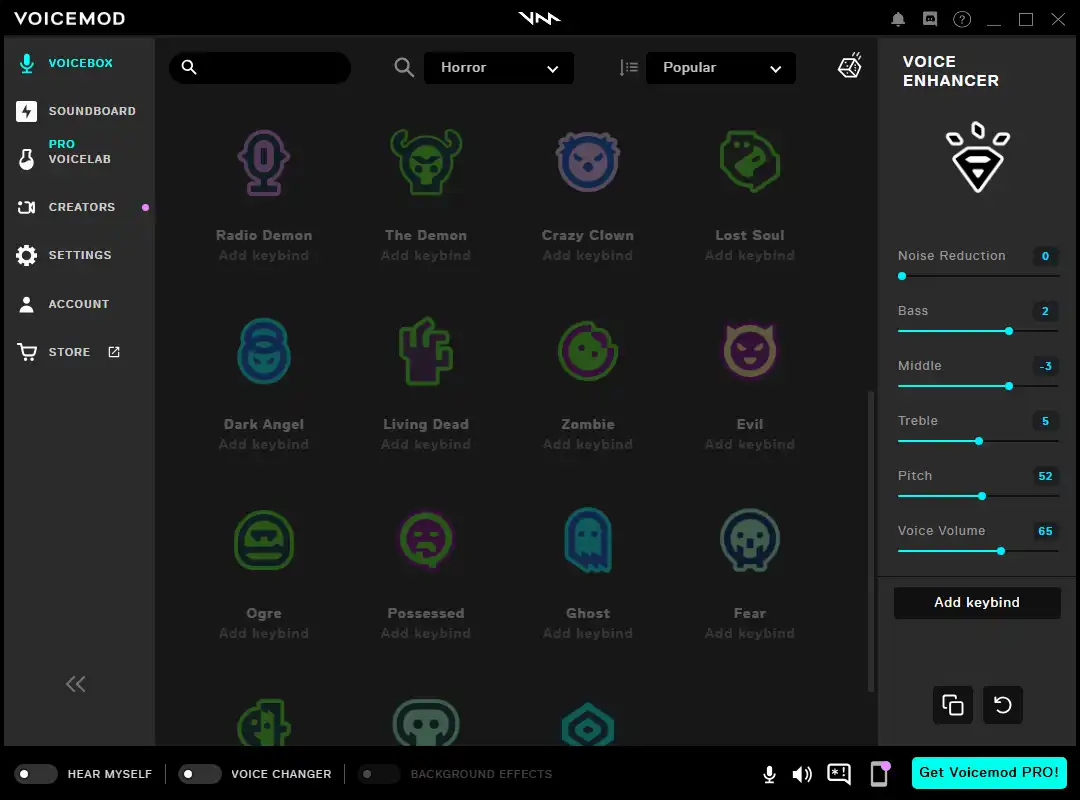Click the random voice dice icon
Image resolution: width=1080 pixels, height=800 pixels.
[x=850, y=66]
